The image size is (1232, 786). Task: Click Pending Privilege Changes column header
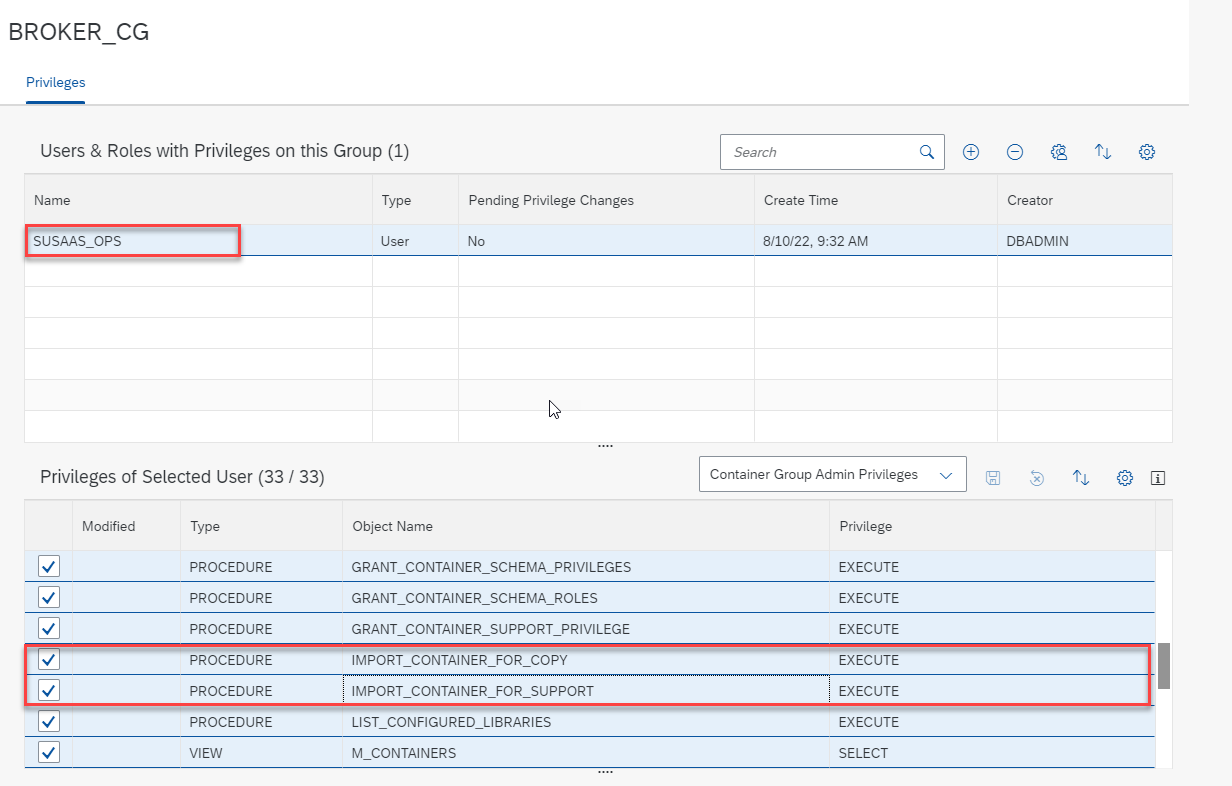[606, 200]
